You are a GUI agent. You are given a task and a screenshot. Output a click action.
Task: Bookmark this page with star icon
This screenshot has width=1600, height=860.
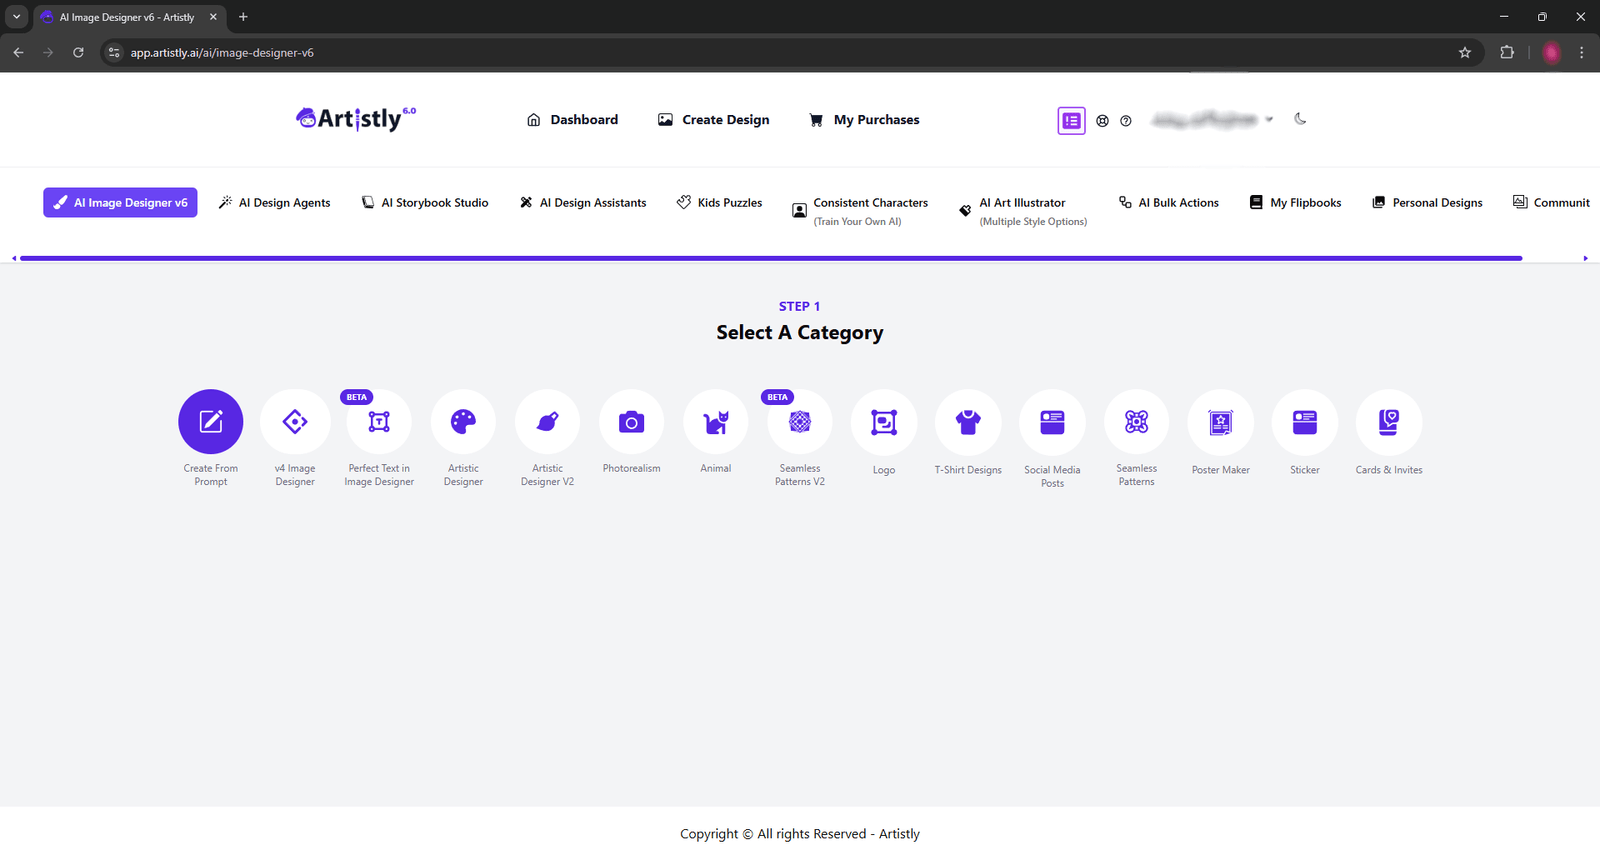[1465, 53]
